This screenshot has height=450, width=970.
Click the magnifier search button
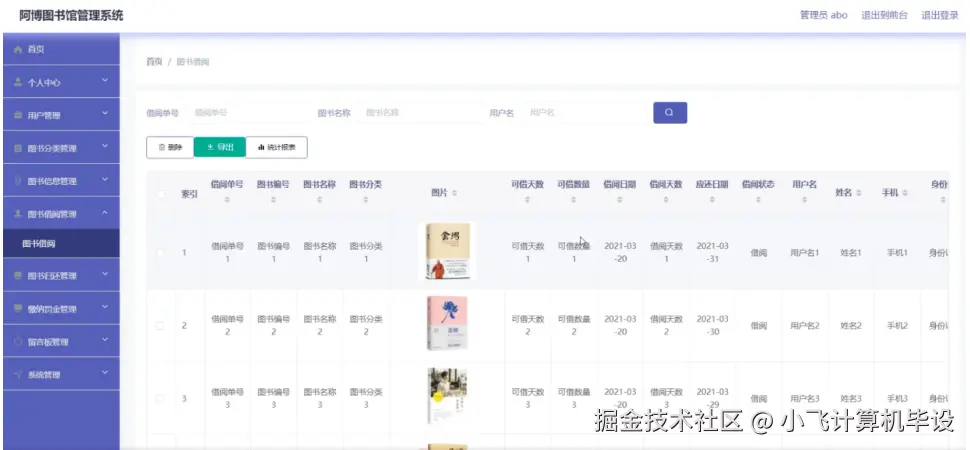670,113
